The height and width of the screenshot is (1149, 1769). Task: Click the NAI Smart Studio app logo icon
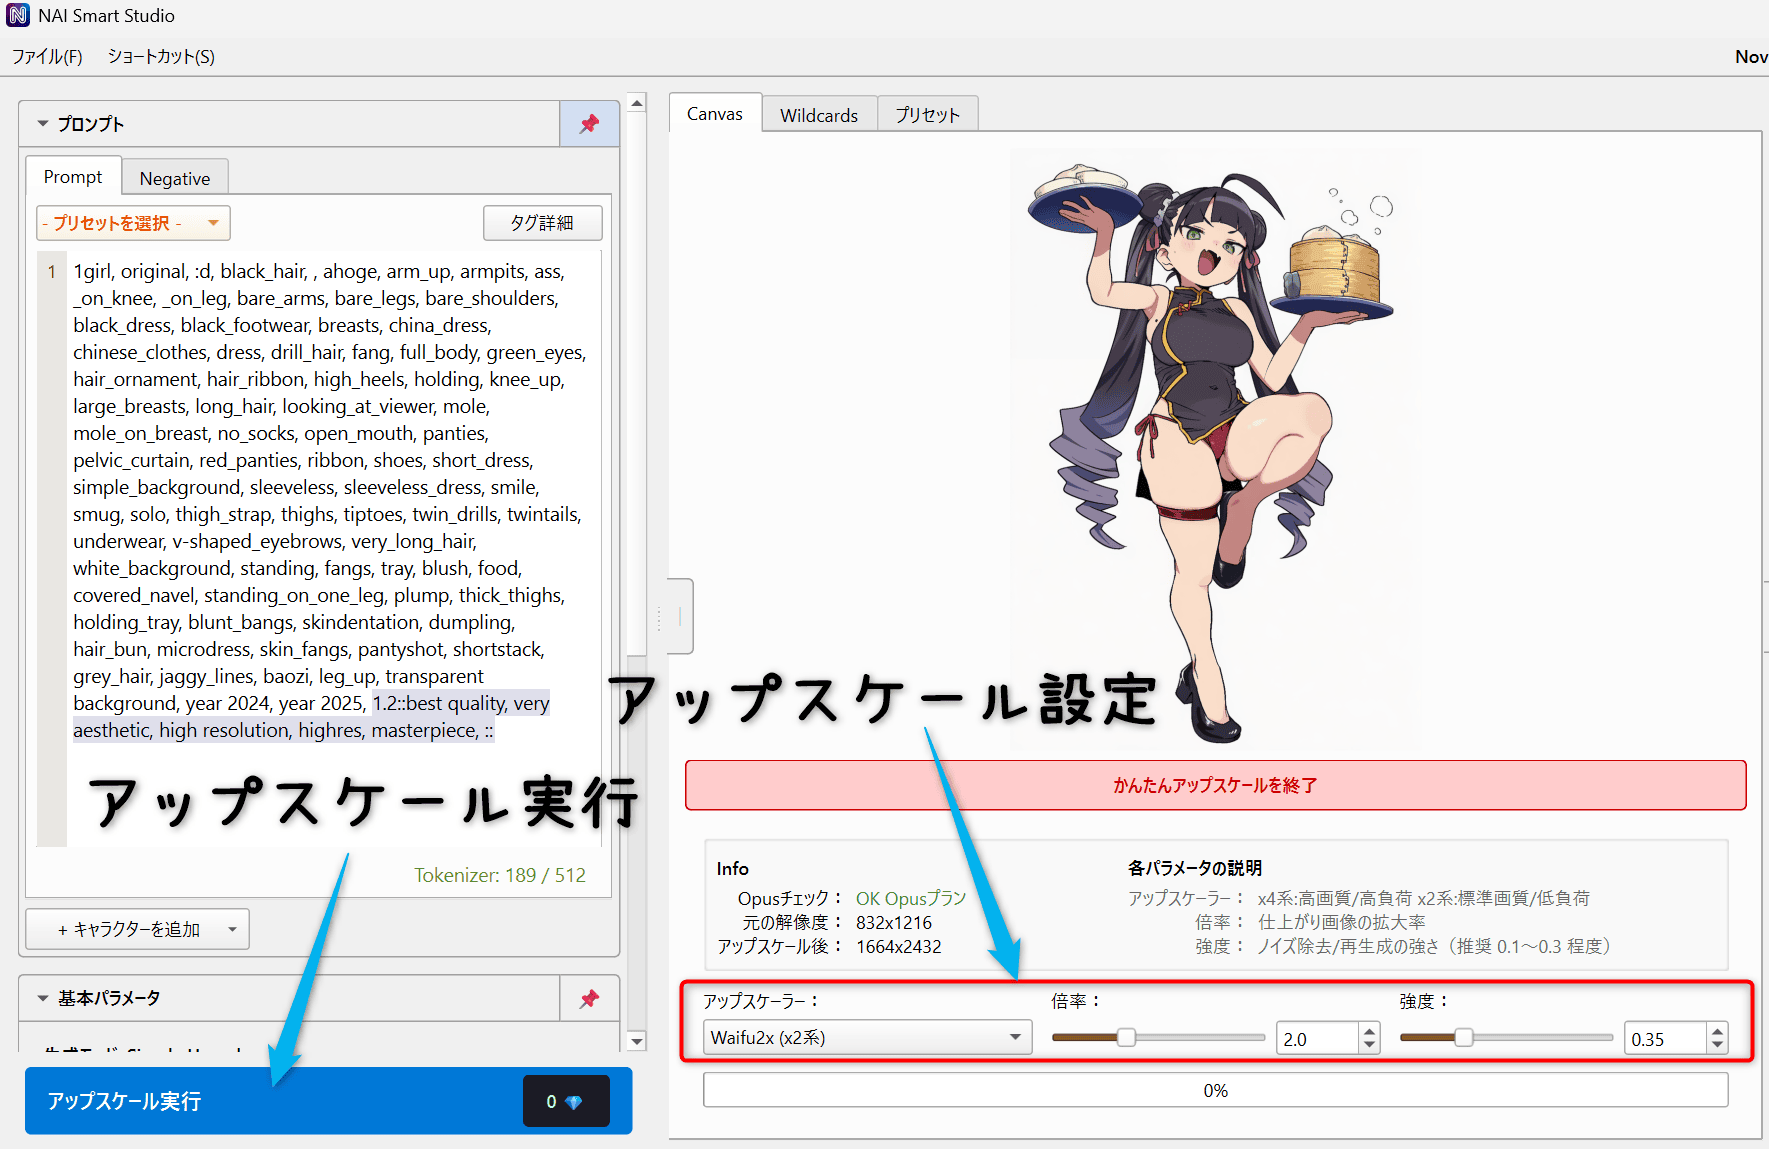point(16,15)
